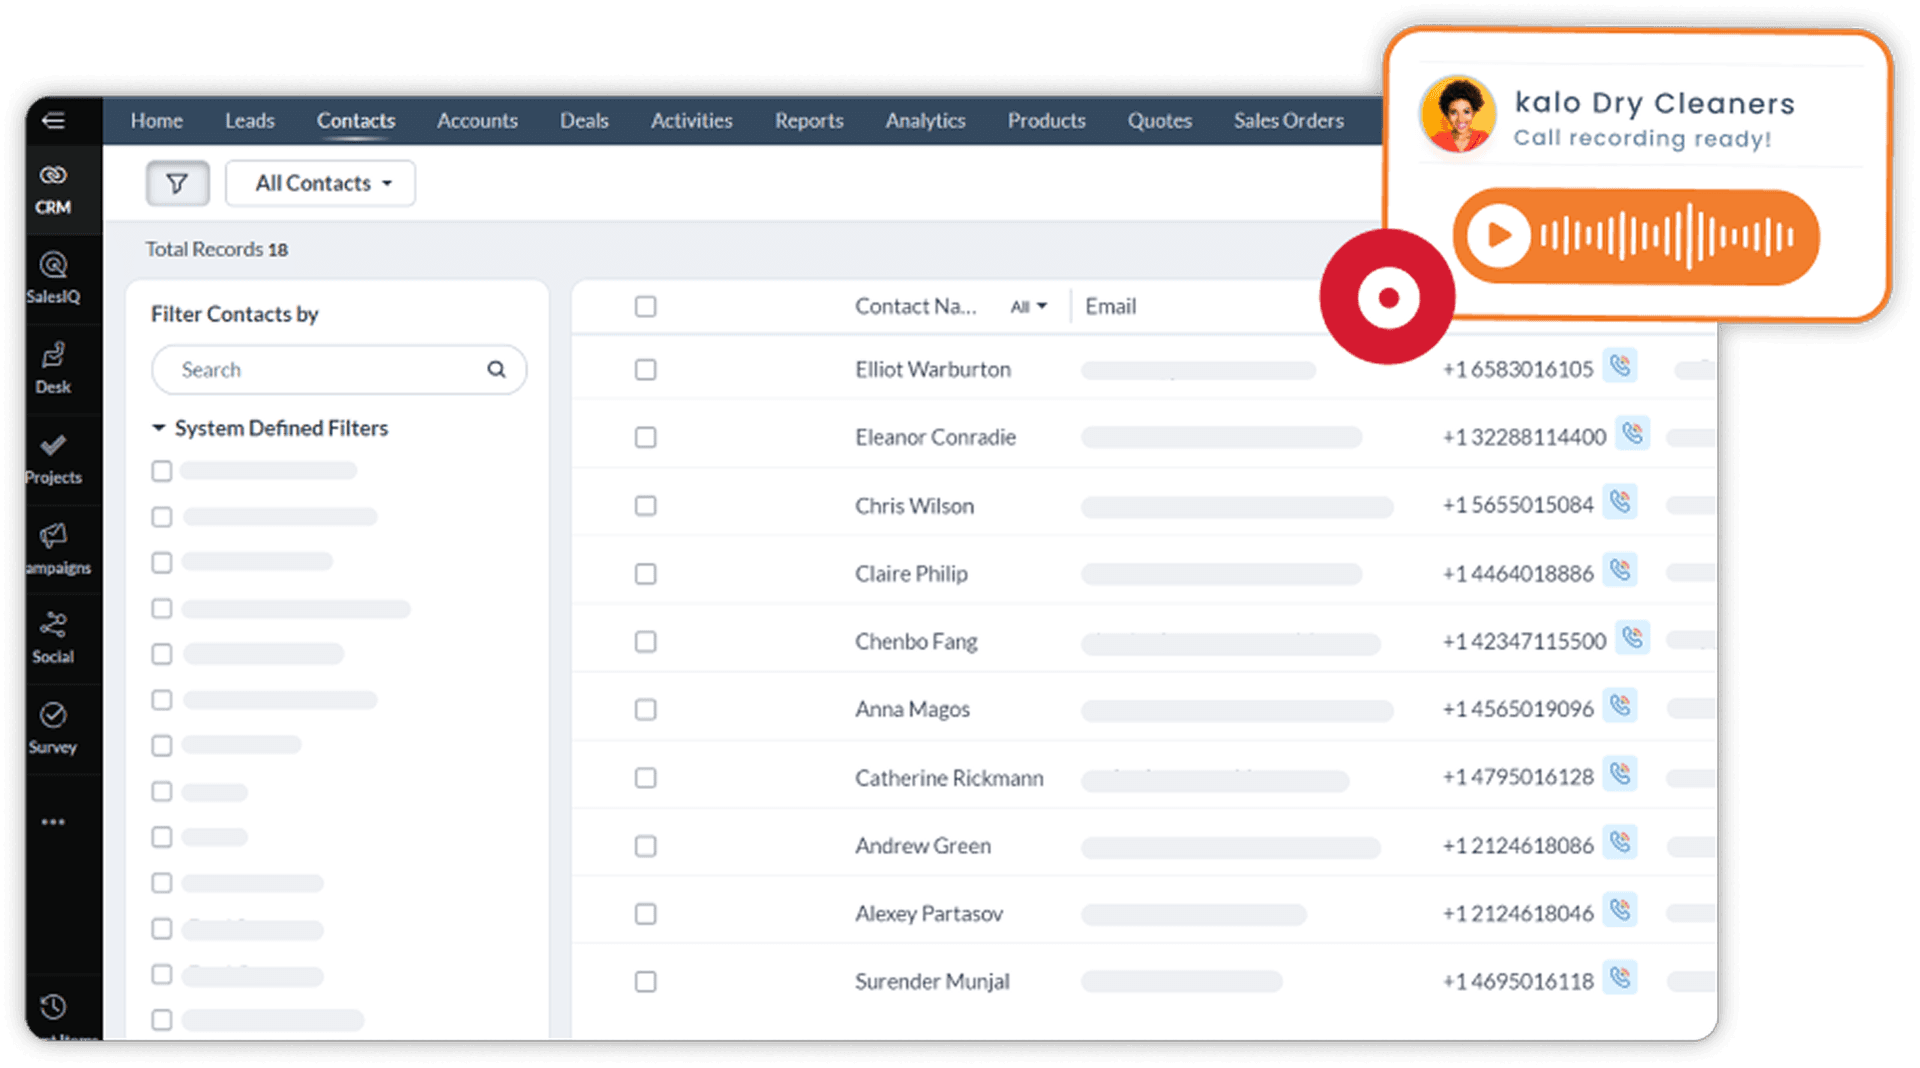The image size is (1920, 1068).
Task: Call Anna Magos using the phone icon
Action: pyautogui.click(x=1620, y=706)
